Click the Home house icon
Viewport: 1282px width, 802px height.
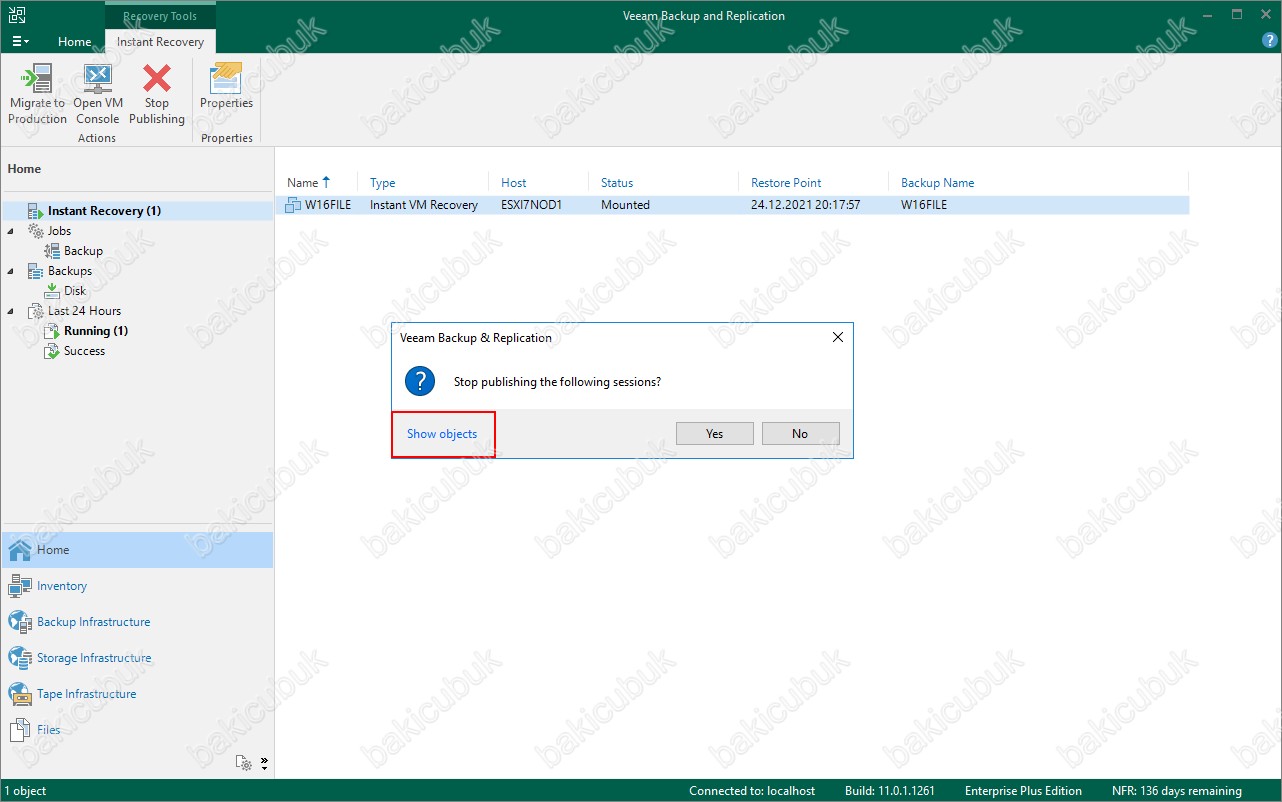coord(20,550)
